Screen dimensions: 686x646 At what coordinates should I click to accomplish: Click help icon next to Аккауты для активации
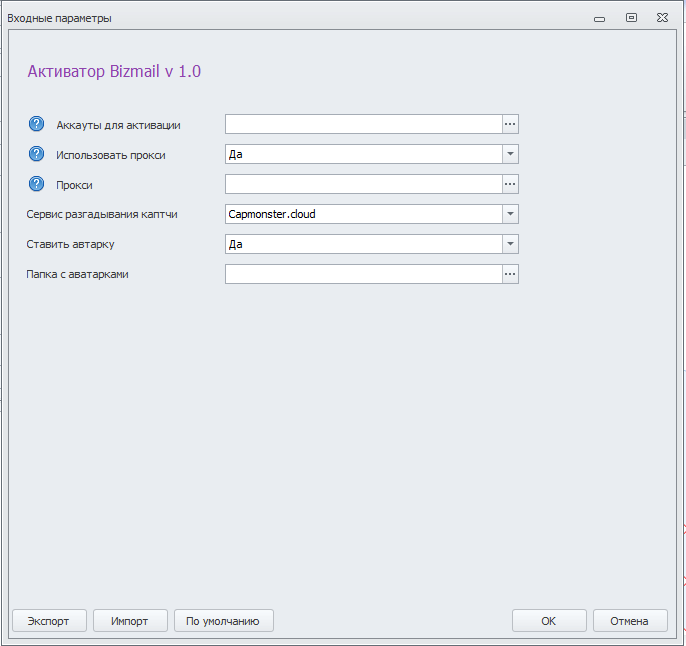click(x=36, y=124)
